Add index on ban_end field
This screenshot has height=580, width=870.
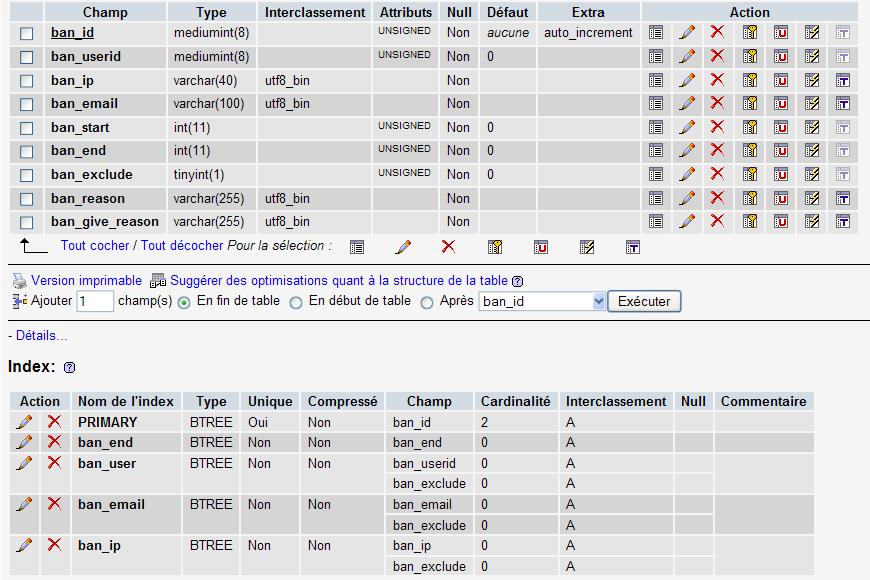(x=812, y=151)
